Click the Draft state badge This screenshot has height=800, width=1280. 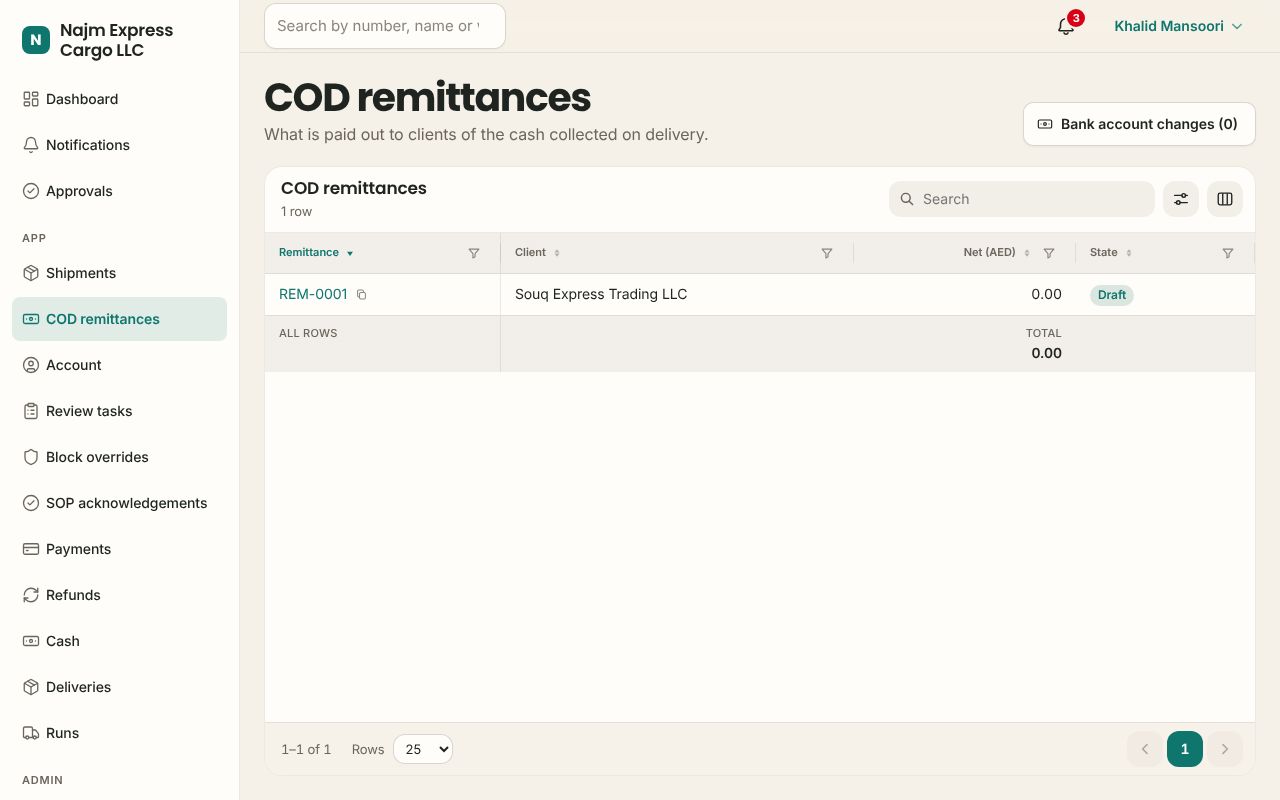click(1112, 295)
